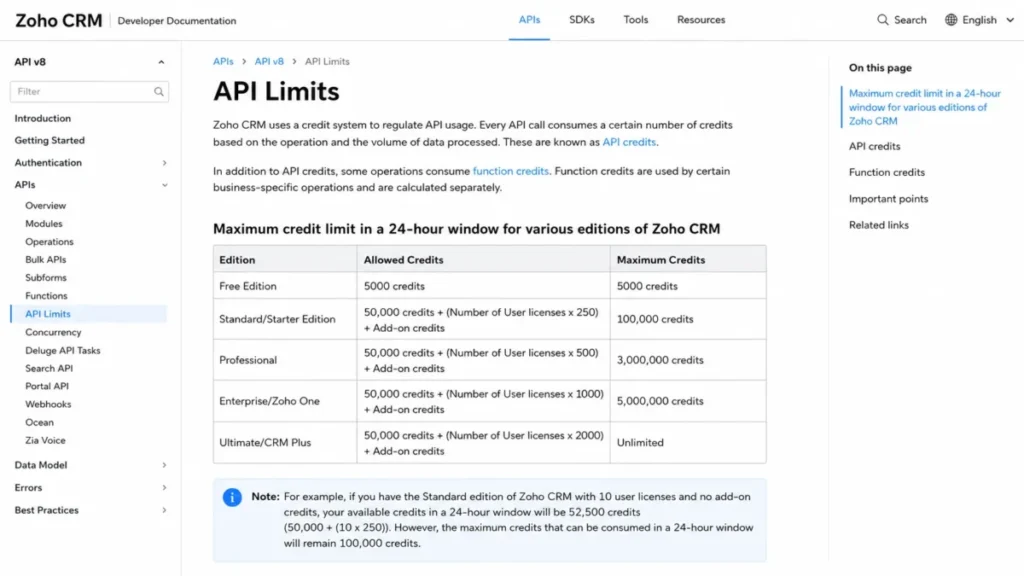Open Introduction in sidebar
The width and height of the screenshot is (1024, 576).
42,118
